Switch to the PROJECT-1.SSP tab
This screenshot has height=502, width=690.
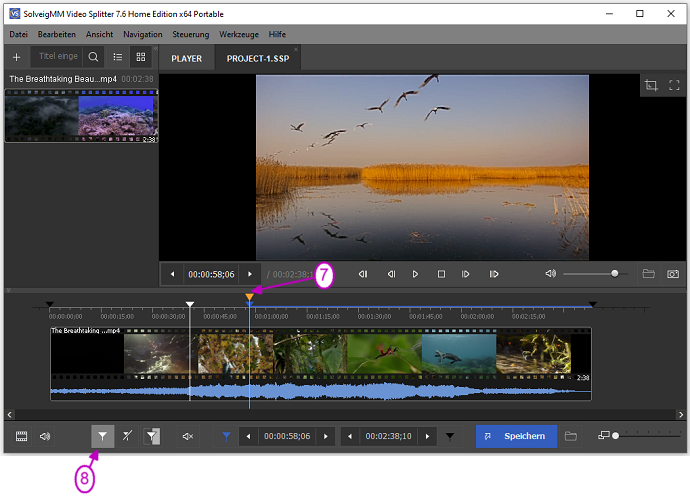click(x=258, y=59)
